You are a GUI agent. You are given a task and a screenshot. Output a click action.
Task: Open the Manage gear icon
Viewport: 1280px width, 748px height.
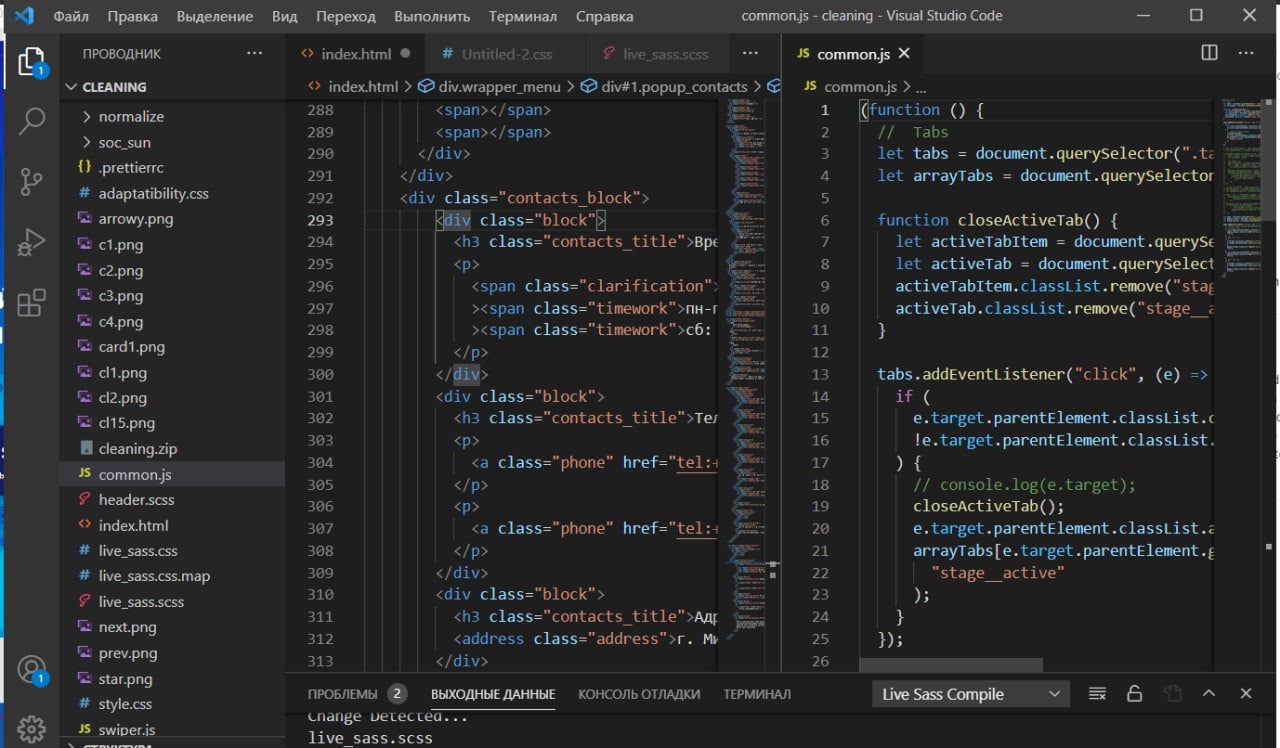[x=32, y=728]
